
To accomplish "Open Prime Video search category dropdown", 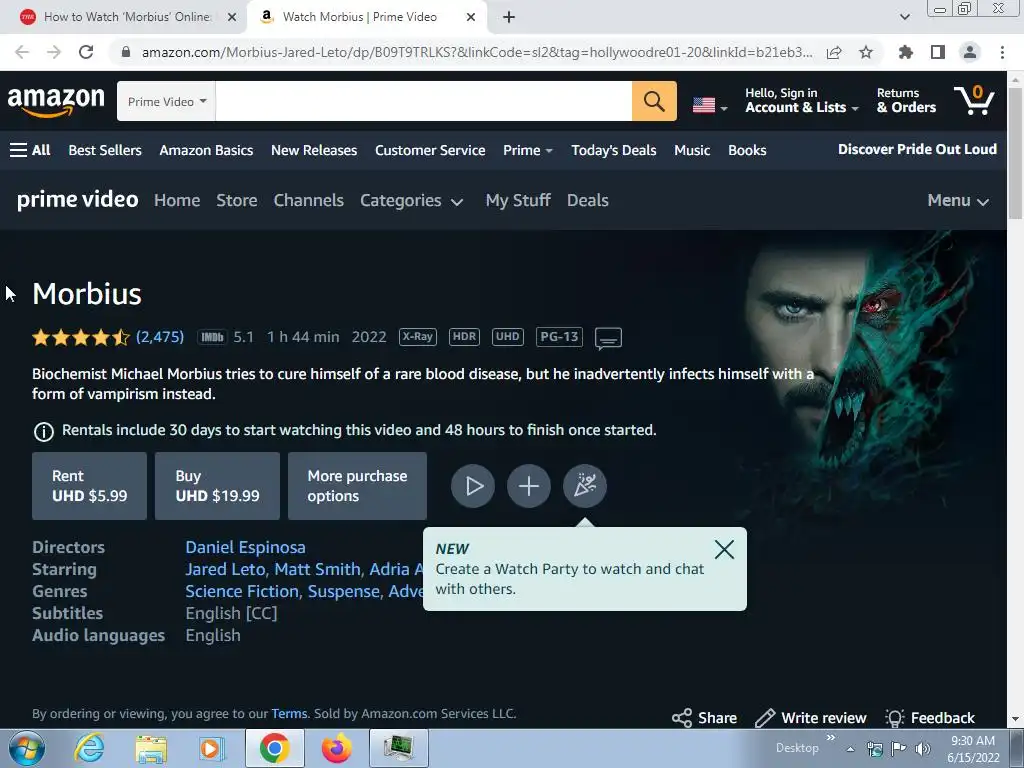I will coord(167,101).
